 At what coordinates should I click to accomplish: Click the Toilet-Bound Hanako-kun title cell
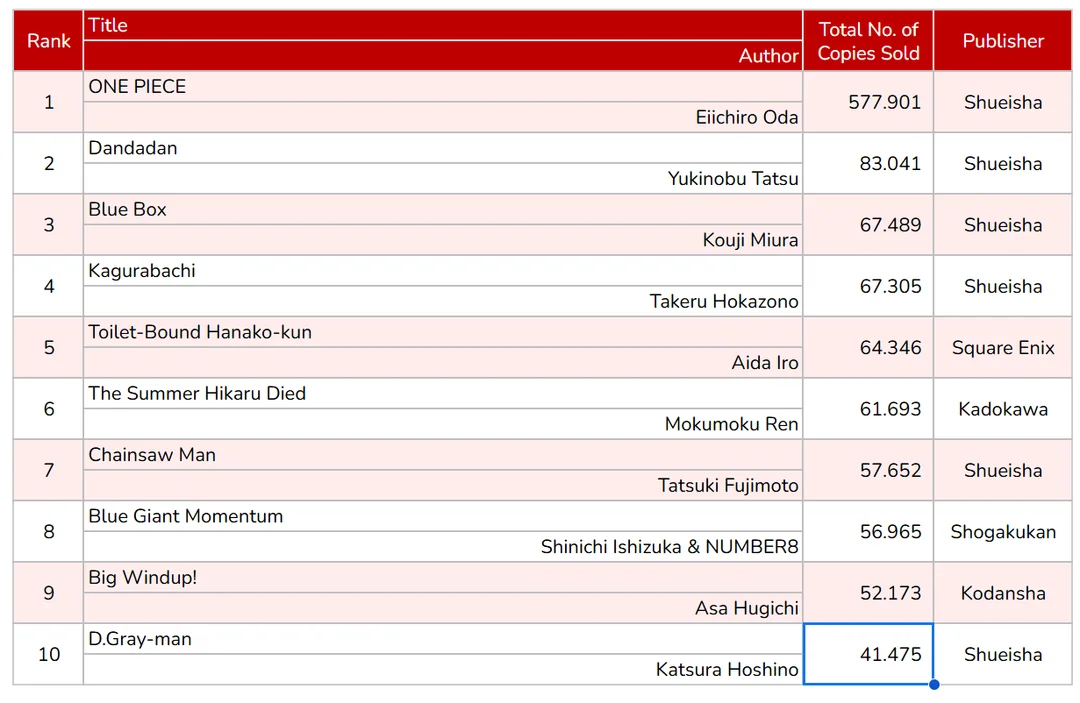tap(443, 332)
